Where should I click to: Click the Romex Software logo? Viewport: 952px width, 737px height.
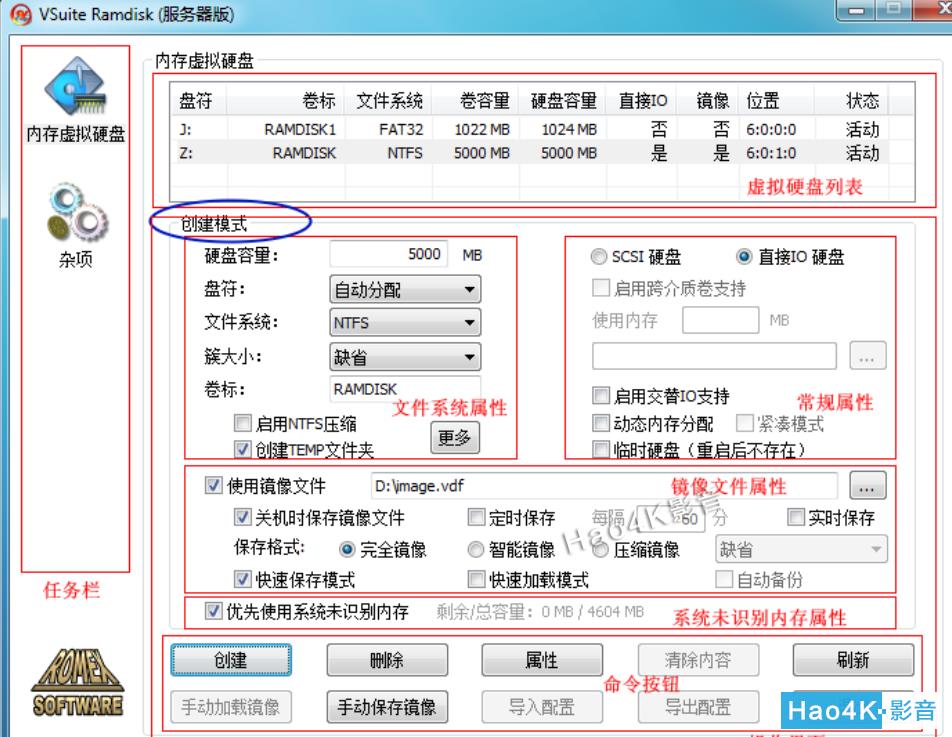78,682
